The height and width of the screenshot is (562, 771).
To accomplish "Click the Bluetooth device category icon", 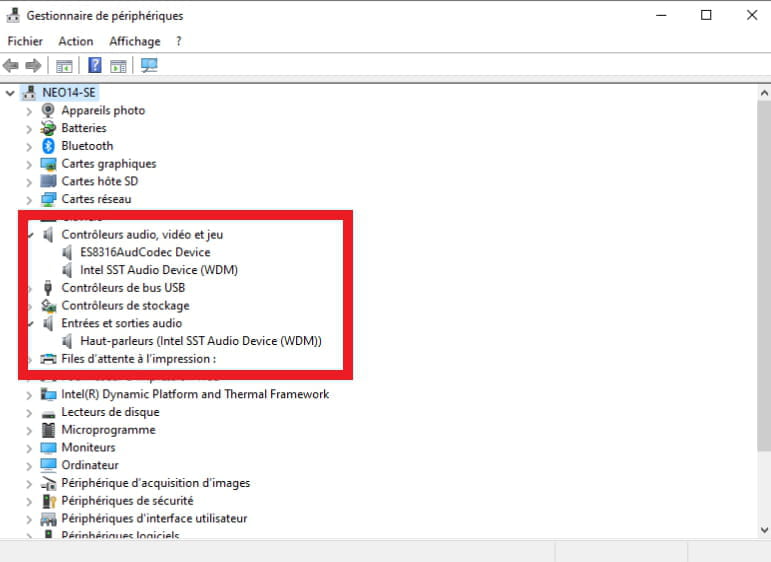I will (48, 146).
